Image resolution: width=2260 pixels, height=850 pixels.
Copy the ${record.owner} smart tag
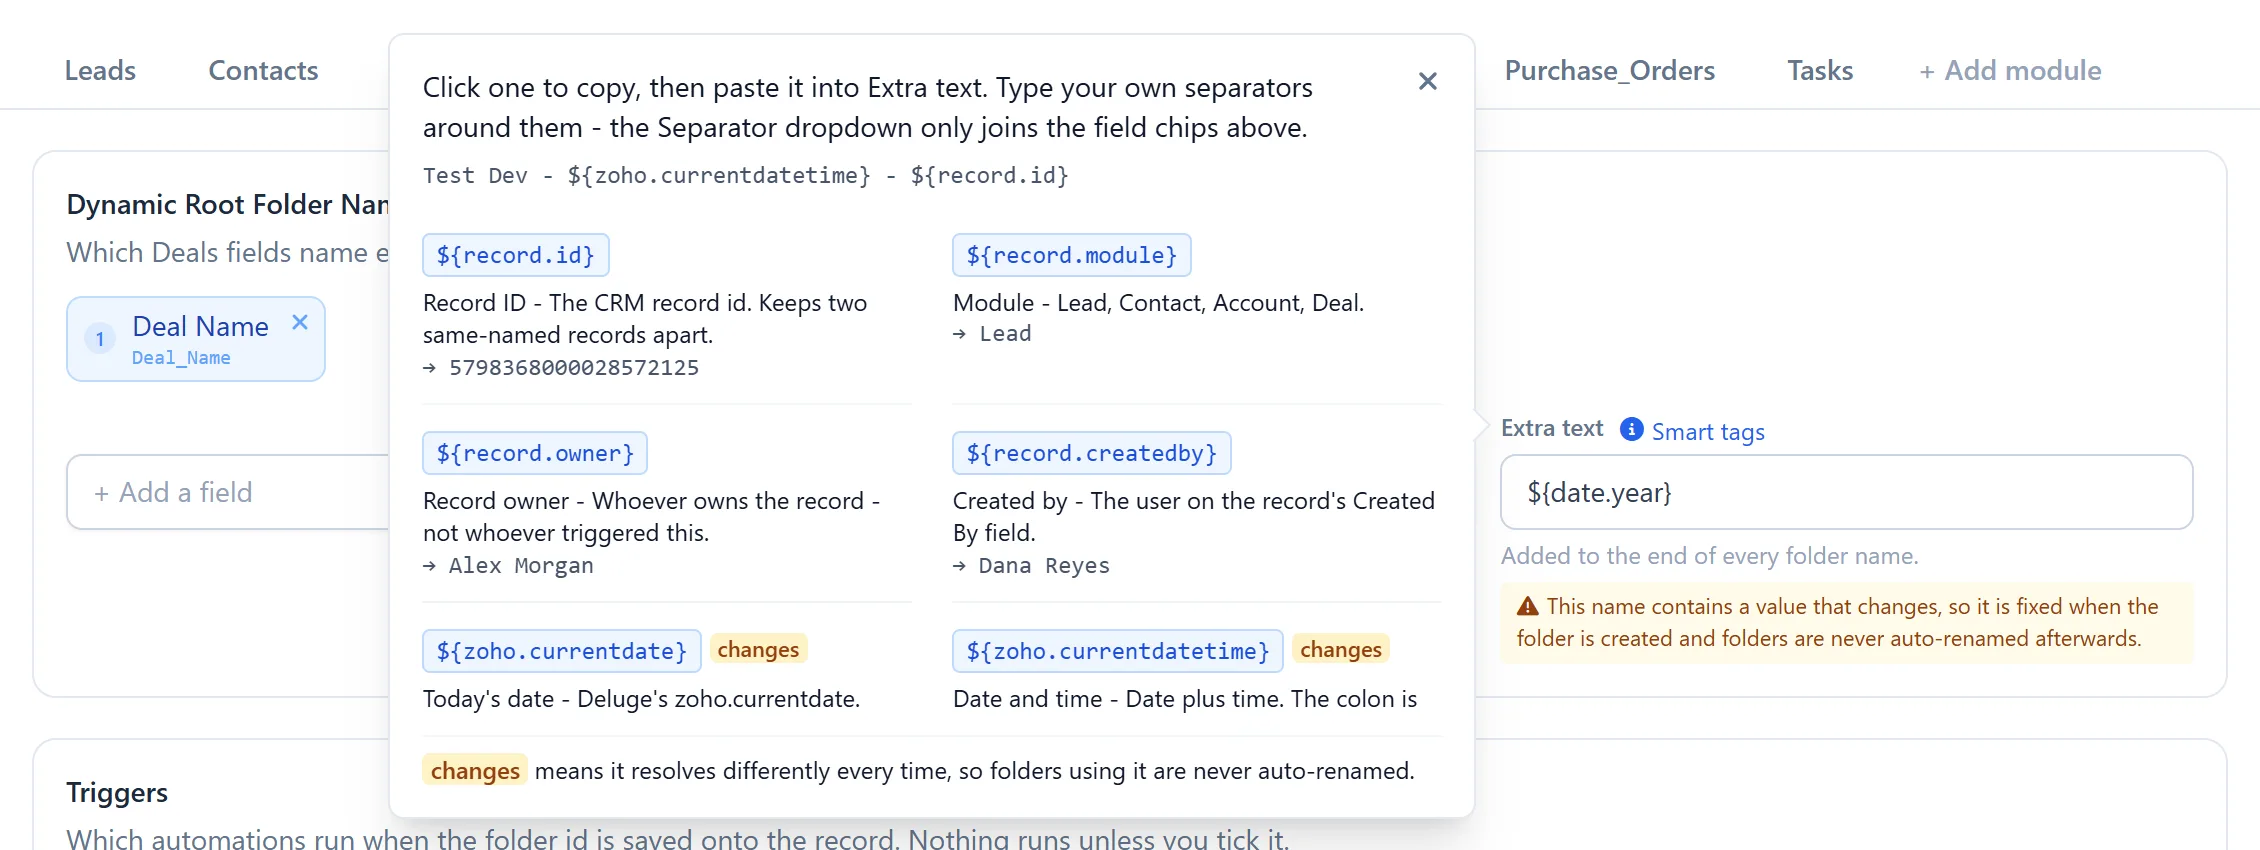pyautogui.click(x=535, y=453)
